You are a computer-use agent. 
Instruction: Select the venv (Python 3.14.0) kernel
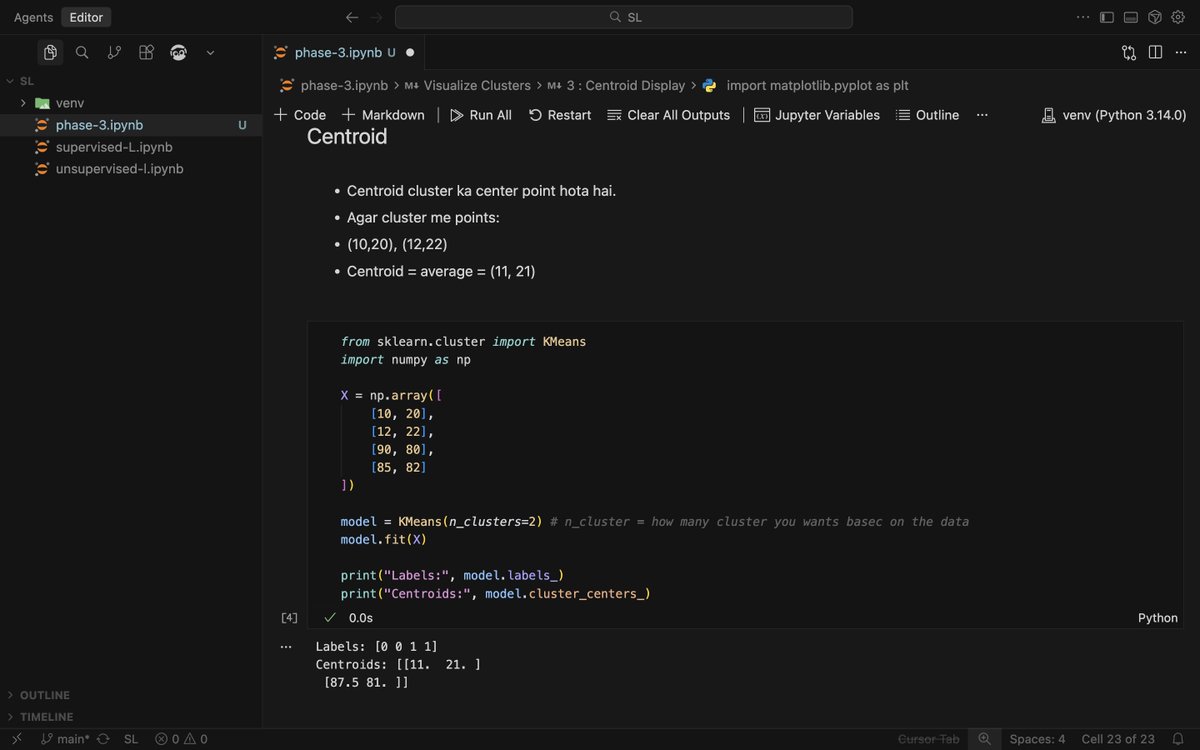click(x=1113, y=115)
